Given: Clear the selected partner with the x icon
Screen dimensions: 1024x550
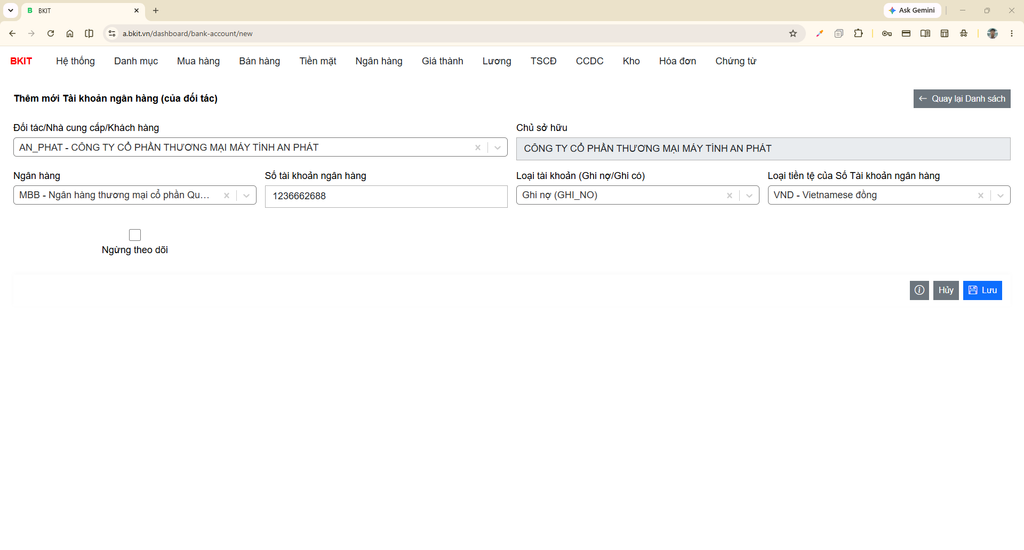Looking at the screenshot, I should tap(477, 148).
